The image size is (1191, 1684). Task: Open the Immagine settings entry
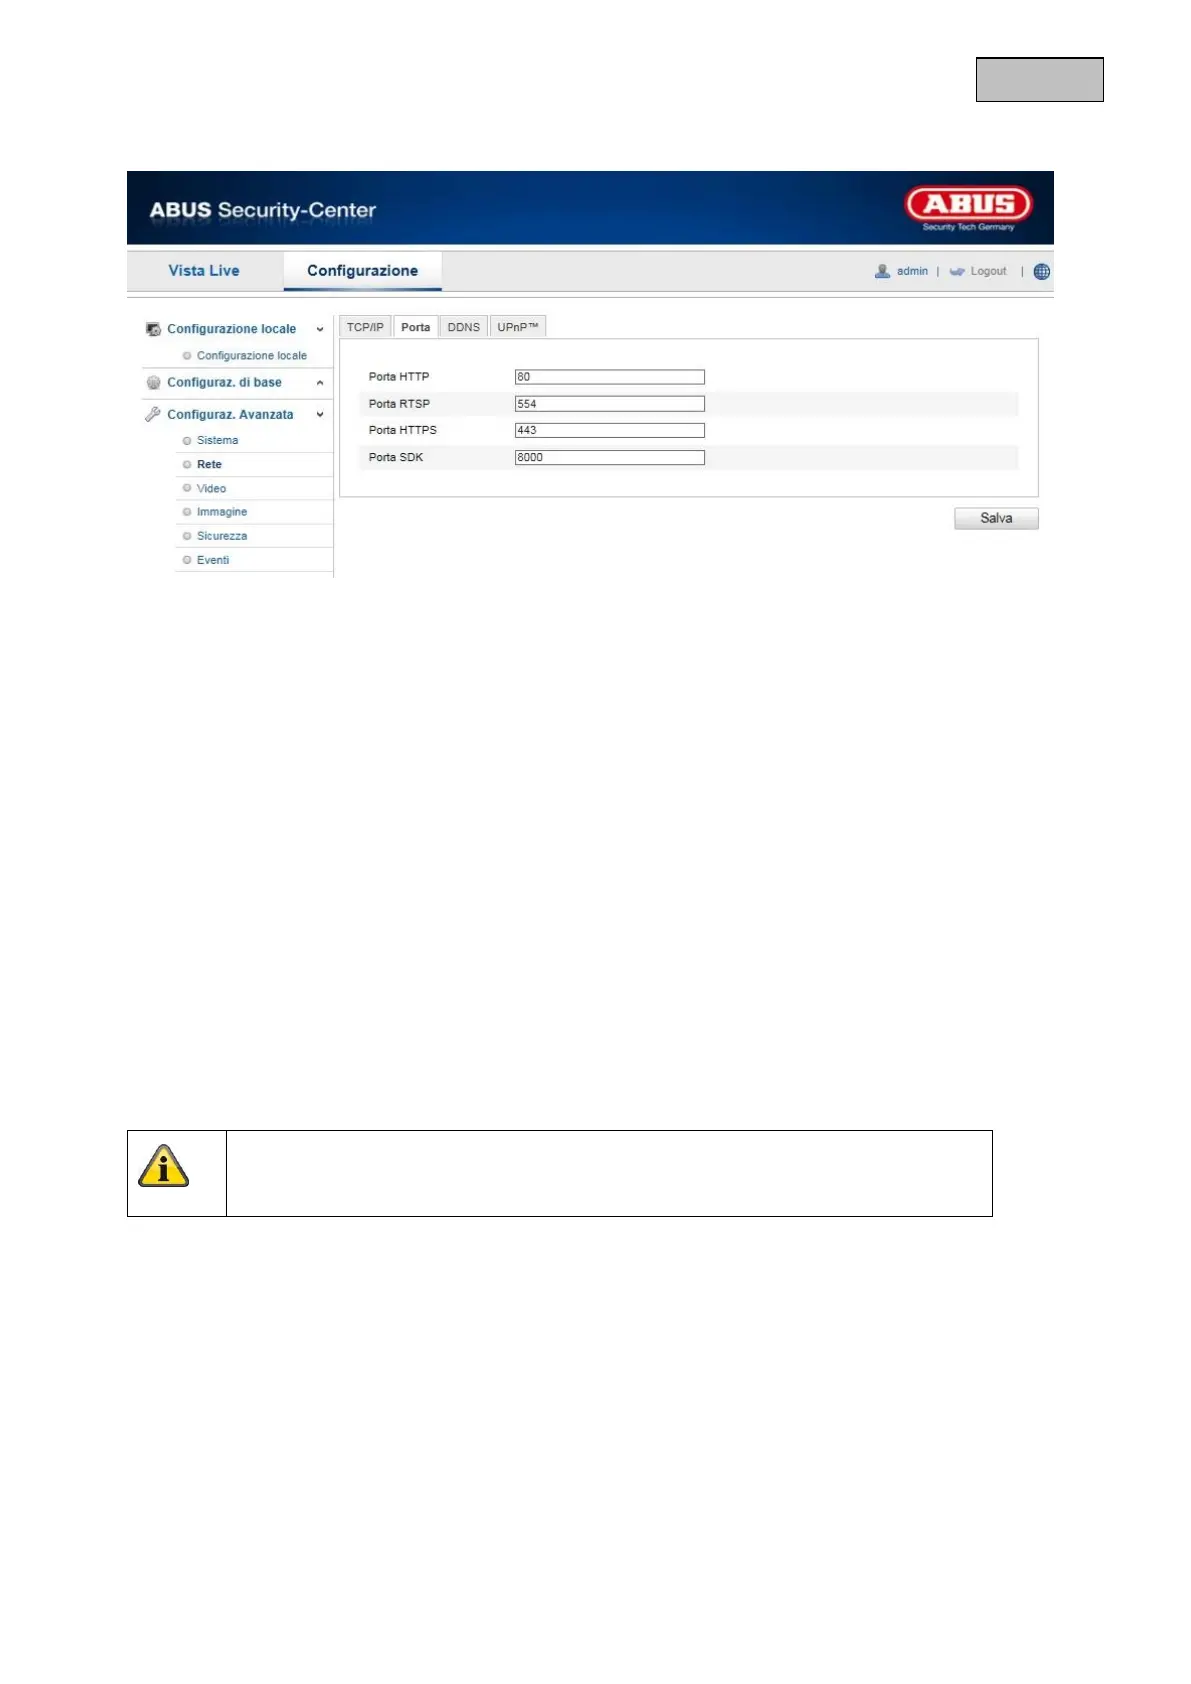(222, 512)
